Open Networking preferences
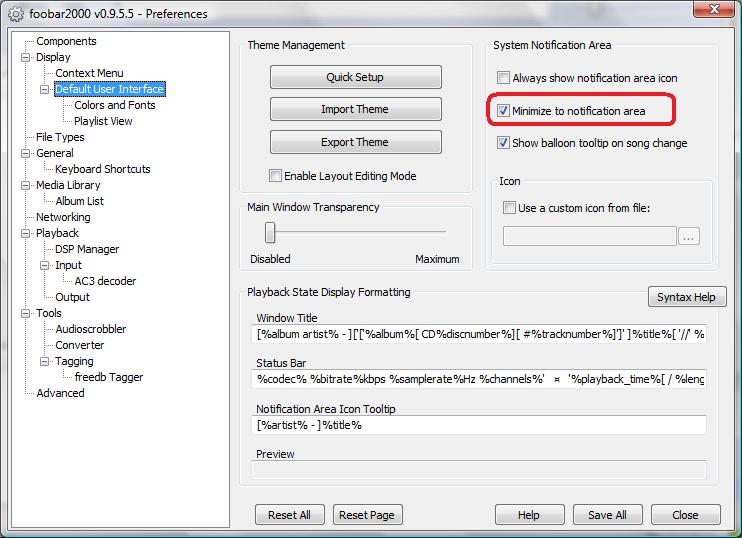742x538 pixels. click(63, 217)
